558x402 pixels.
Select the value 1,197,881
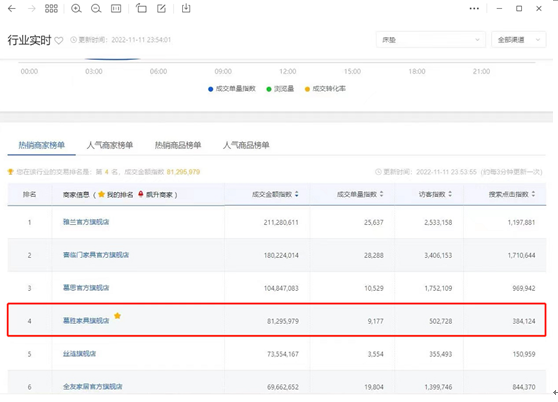(x=521, y=222)
